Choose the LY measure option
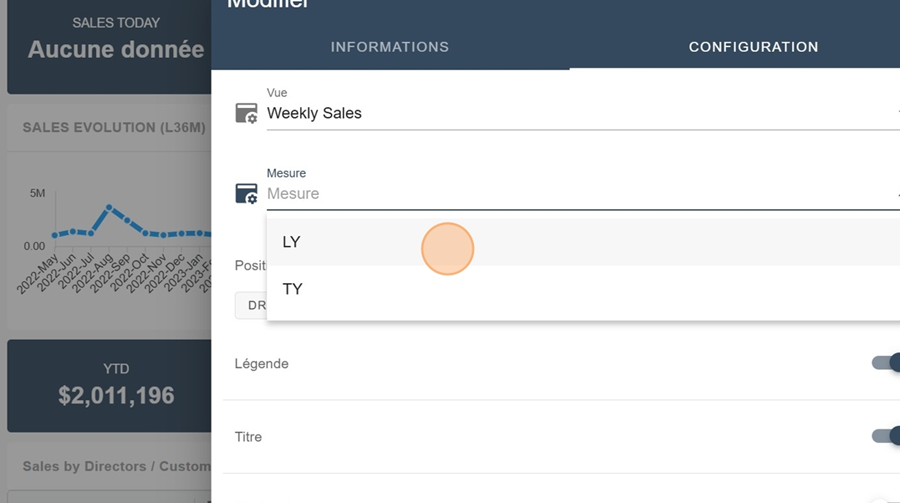900x503 pixels. 292,242
